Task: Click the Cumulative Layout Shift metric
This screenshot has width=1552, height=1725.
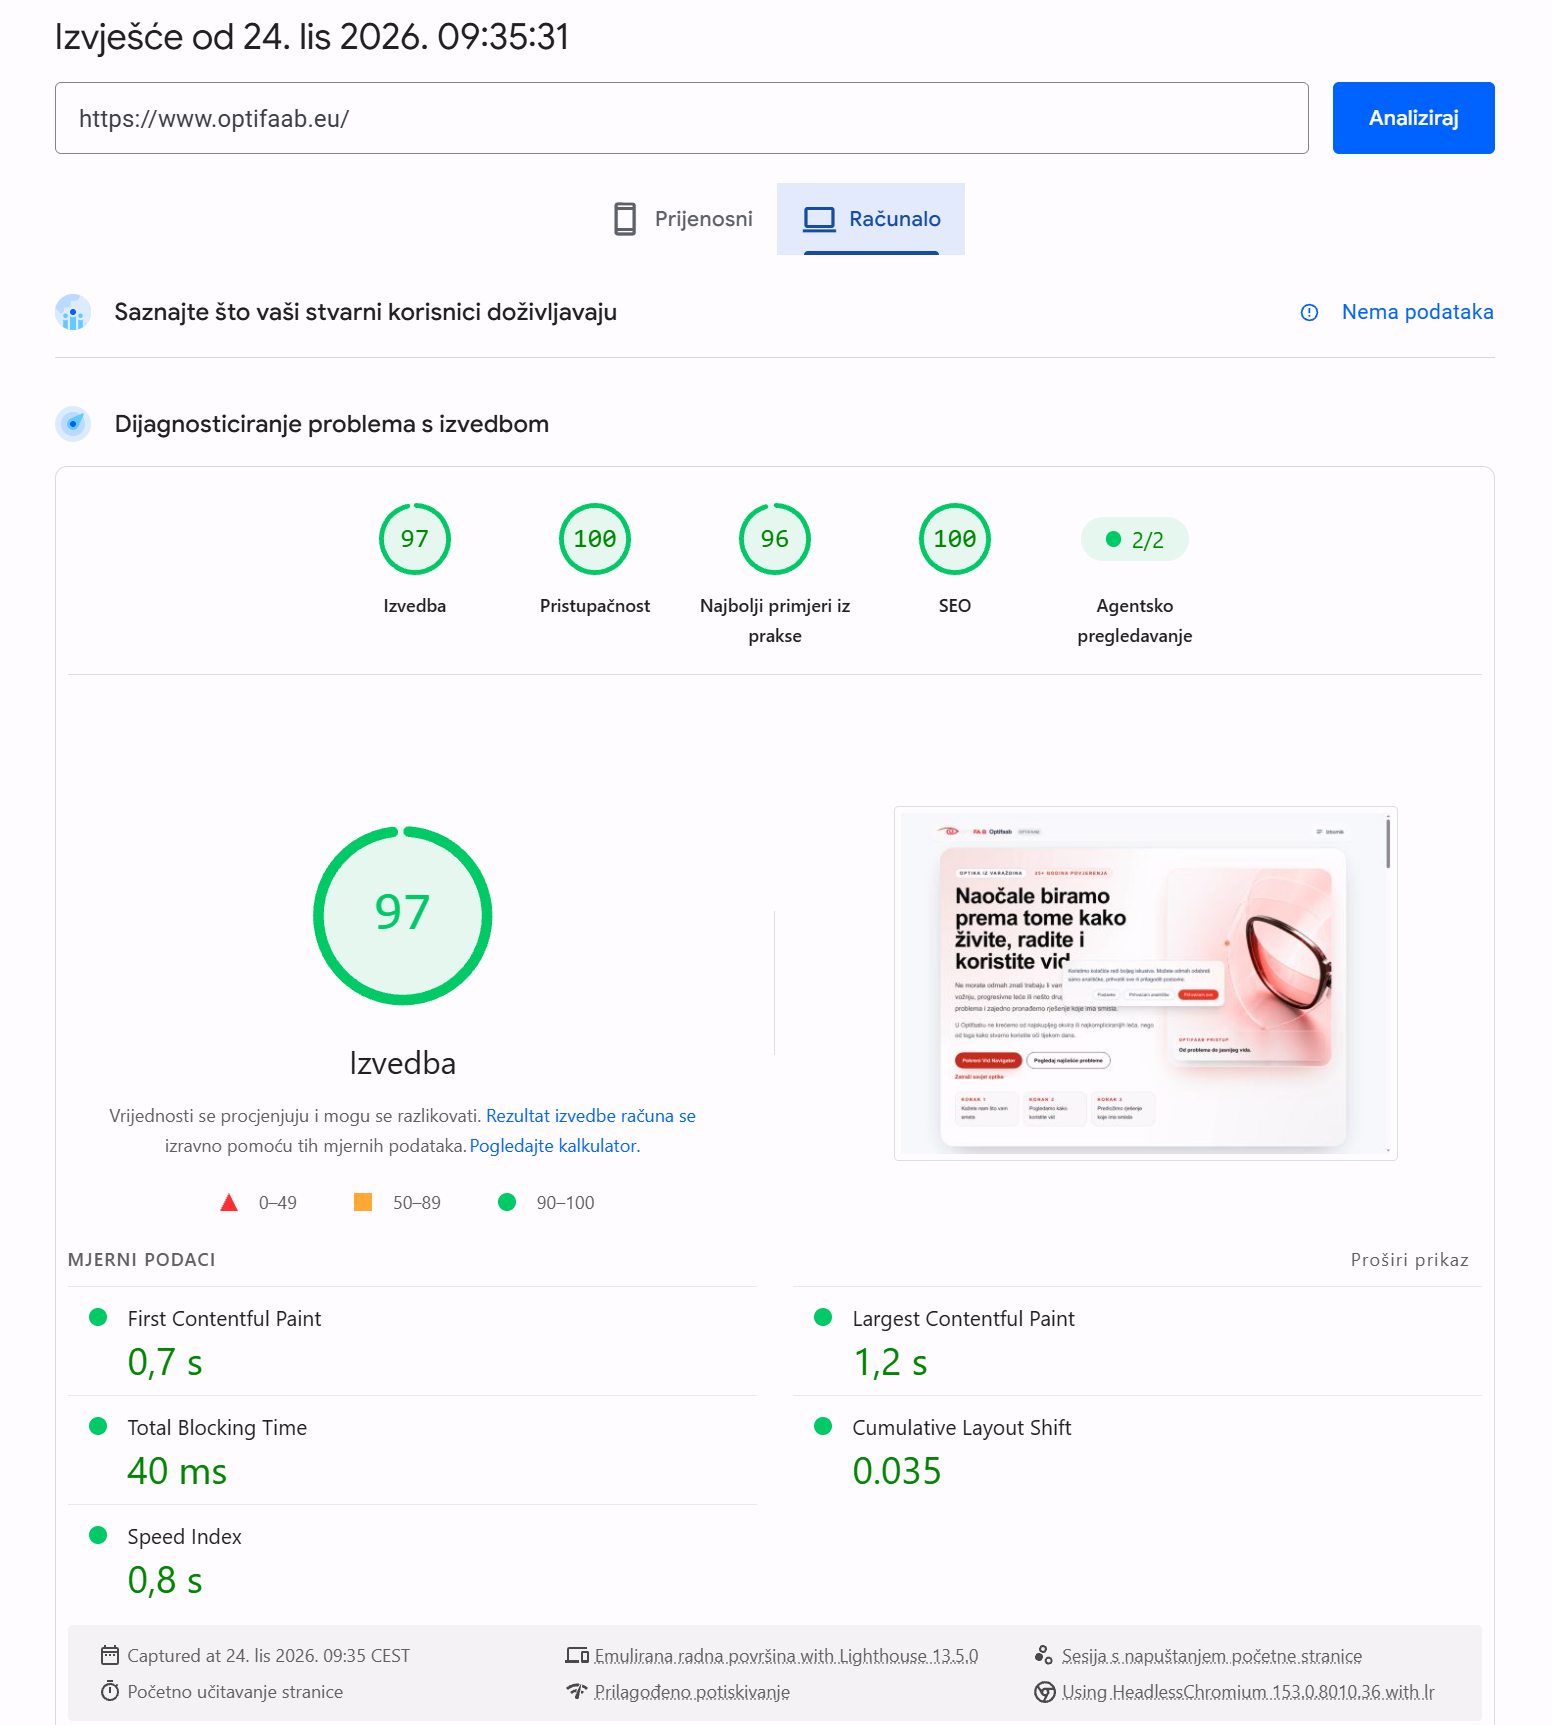Action: pyautogui.click(x=1137, y=1451)
